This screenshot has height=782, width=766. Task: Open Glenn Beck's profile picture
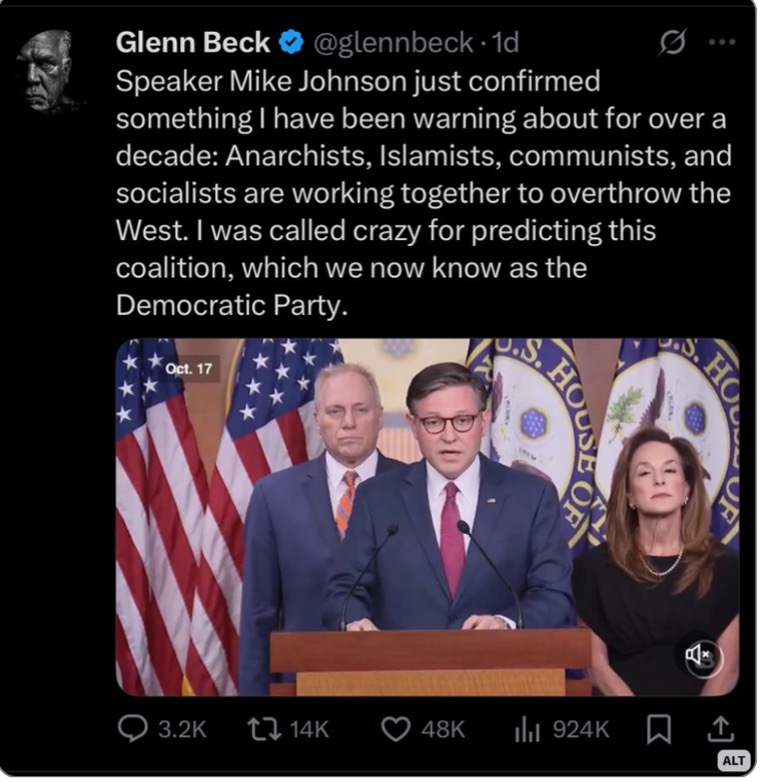click(45, 70)
